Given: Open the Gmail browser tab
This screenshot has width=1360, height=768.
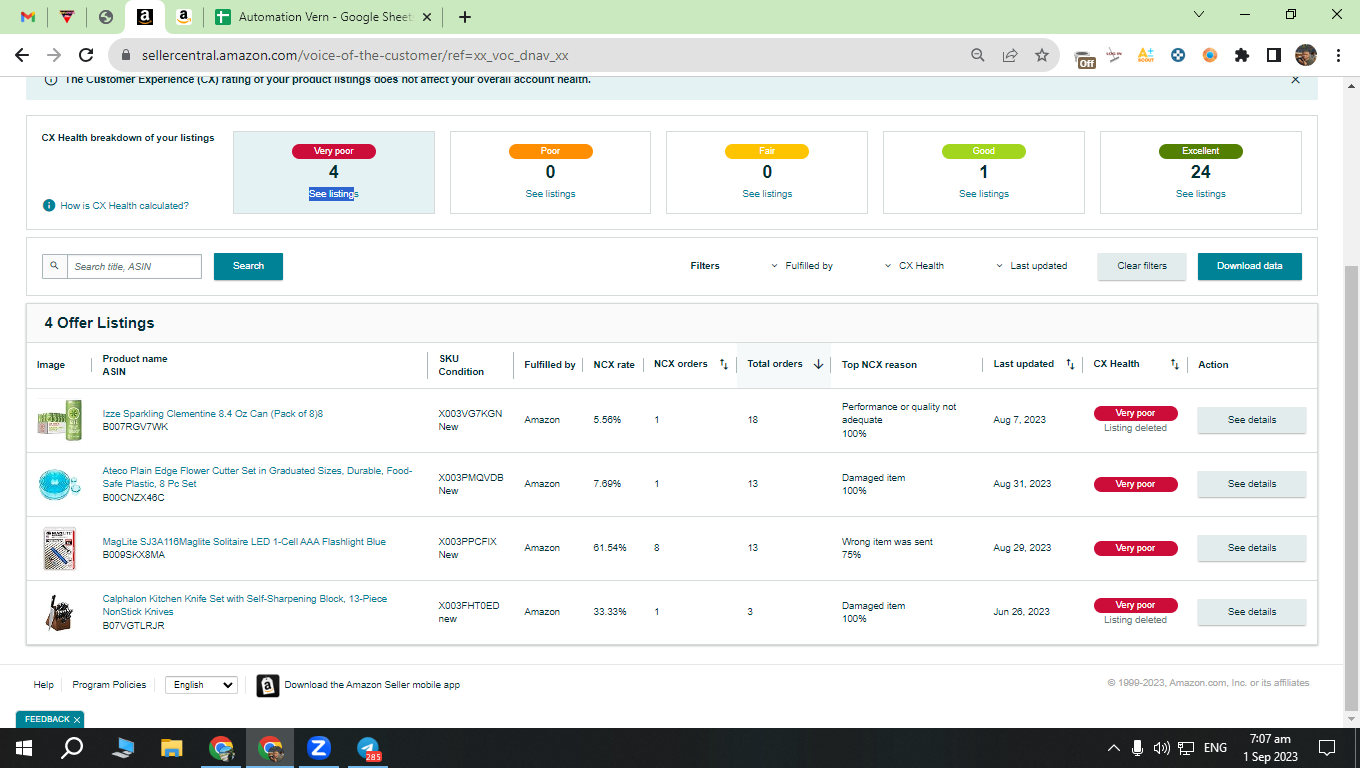Looking at the screenshot, I should point(28,17).
